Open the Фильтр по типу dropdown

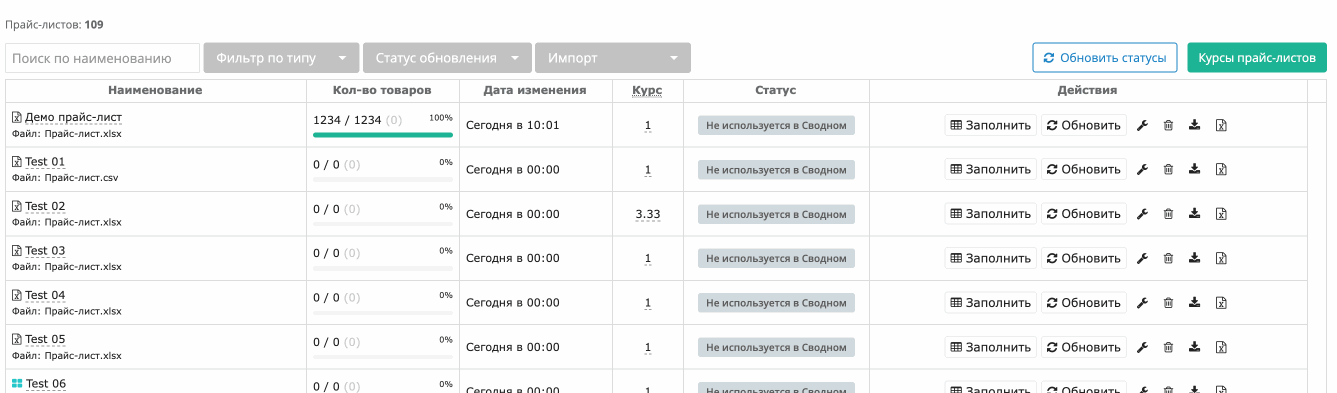pyautogui.click(x=281, y=58)
